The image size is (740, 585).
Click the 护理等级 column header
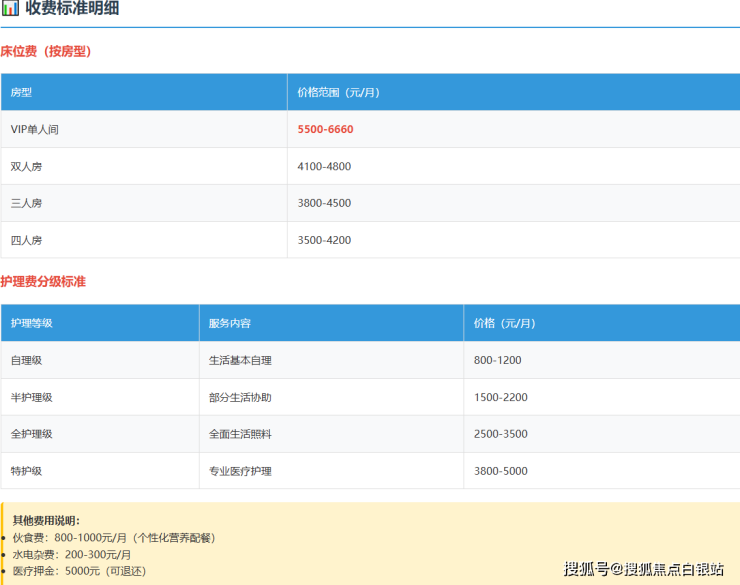pos(32,323)
